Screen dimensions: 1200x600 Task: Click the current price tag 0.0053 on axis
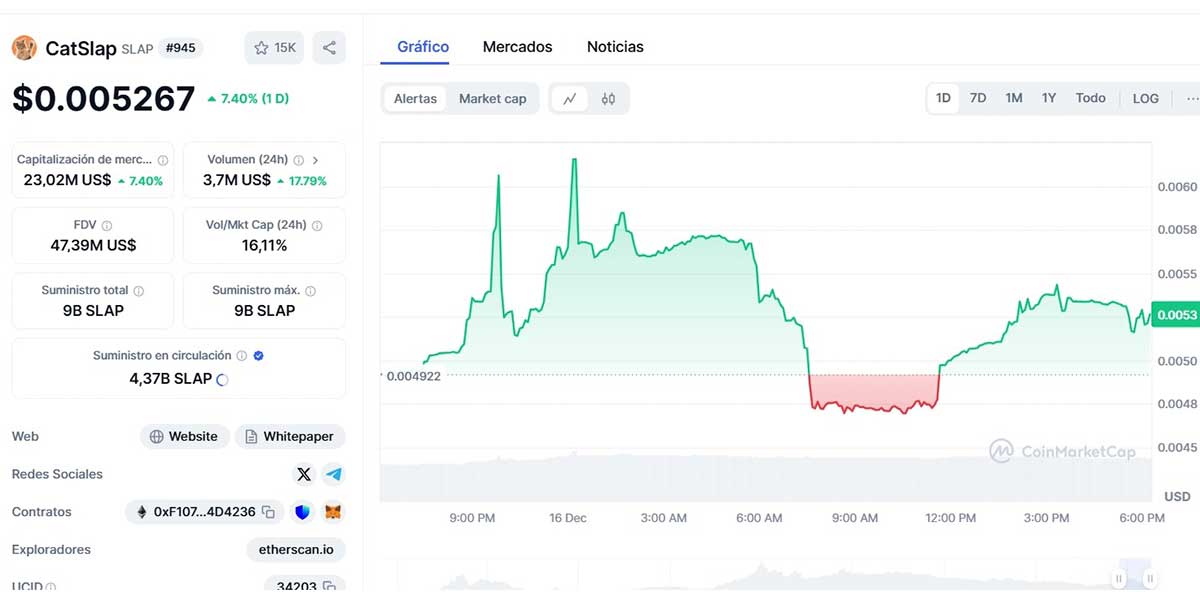click(x=1176, y=315)
